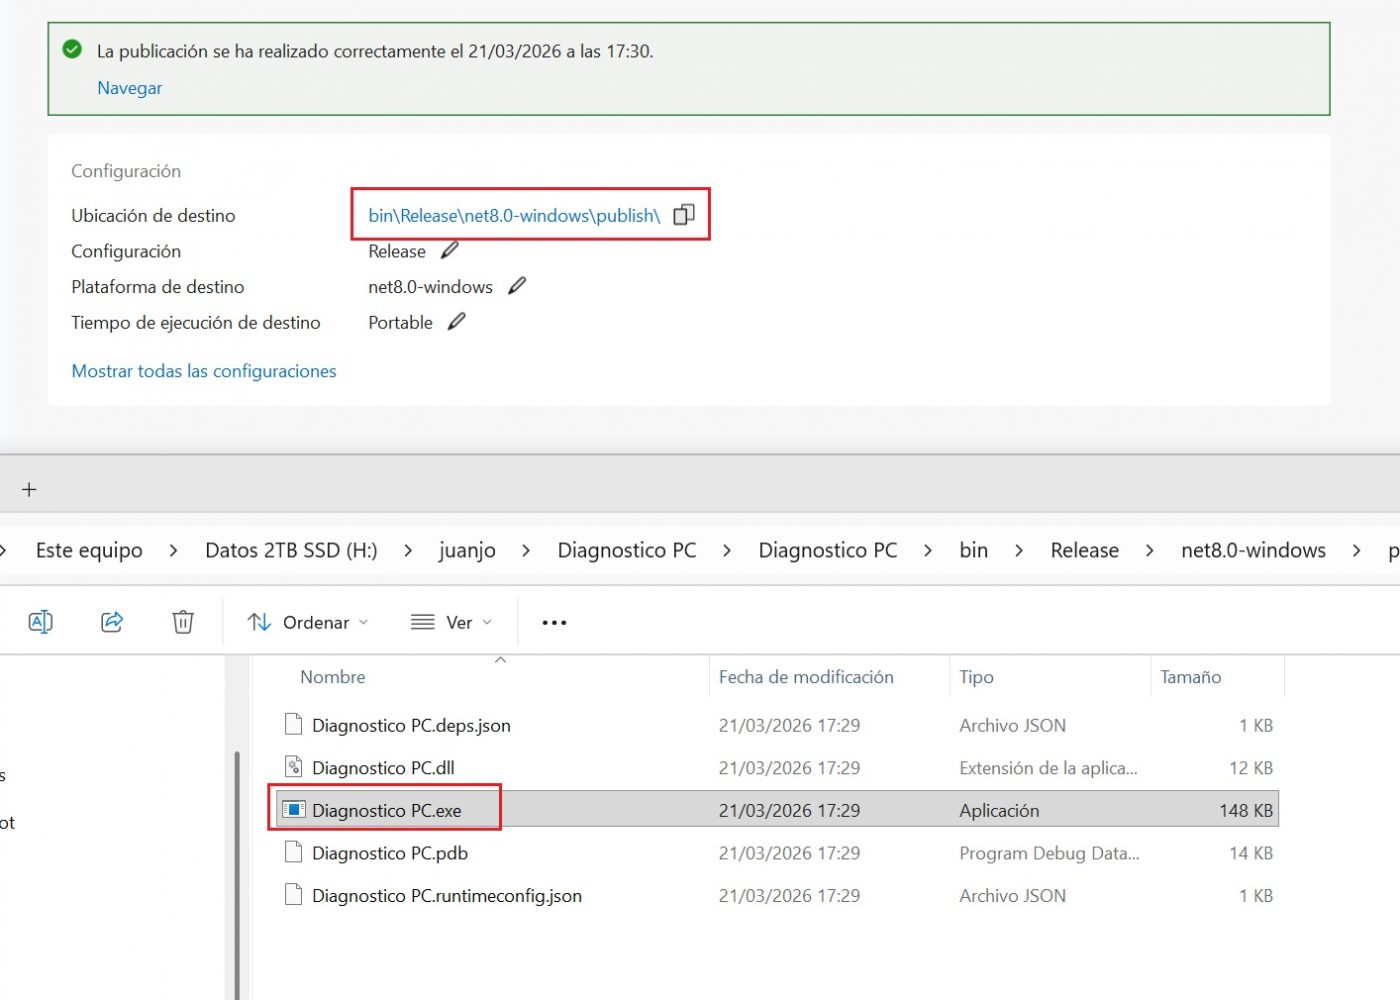Select the Diagnostico PC.exe file
This screenshot has width=1400, height=1000.
pyautogui.click(x=387, y=810)
